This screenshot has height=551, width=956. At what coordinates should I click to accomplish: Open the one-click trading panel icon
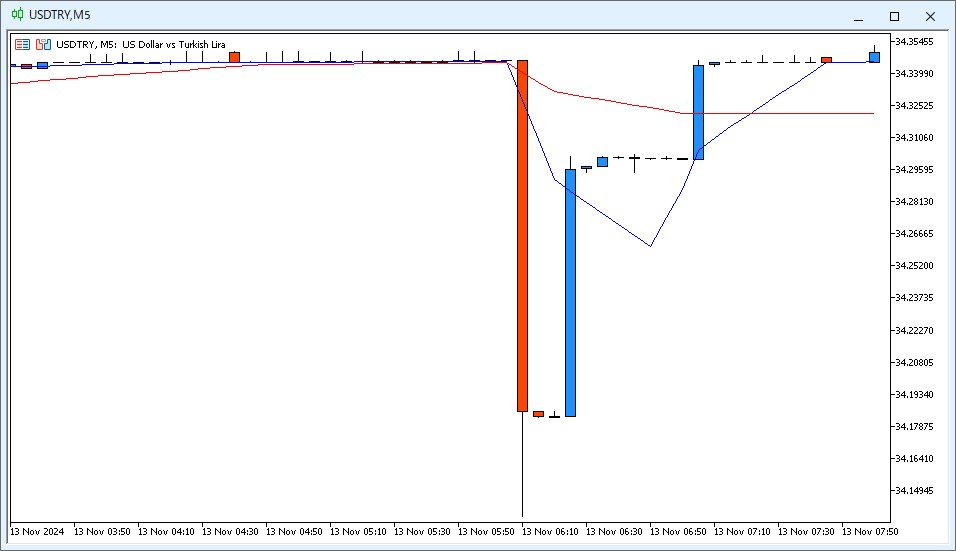pos(23,44)
